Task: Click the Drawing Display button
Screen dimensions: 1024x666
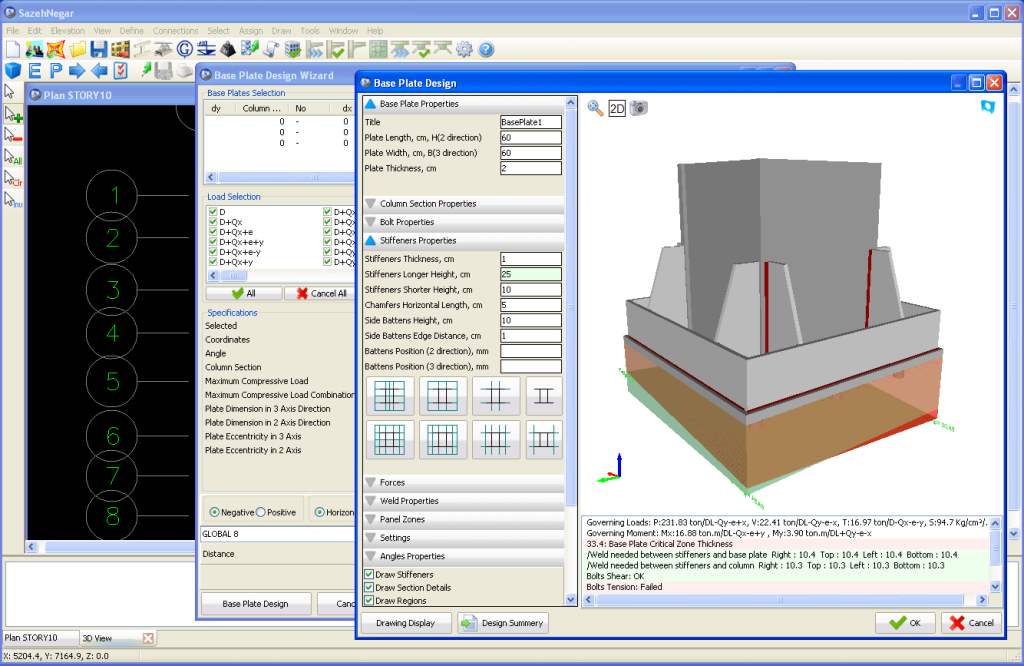Action: click(405, 623)
